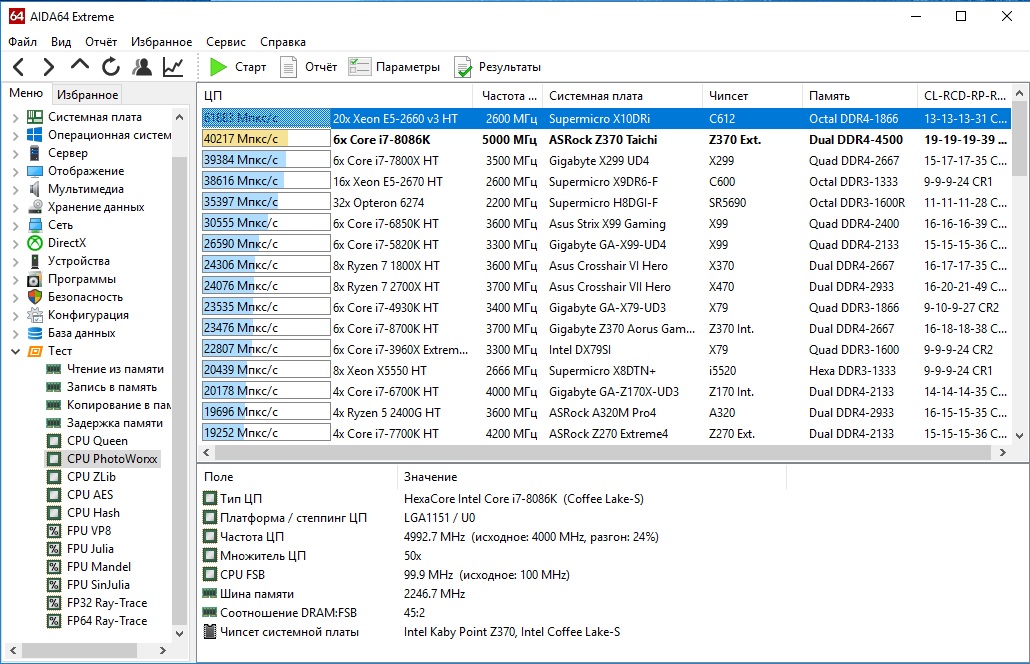Select the Программы icon in the tree

pyautogui.click(x=35, y=279)
